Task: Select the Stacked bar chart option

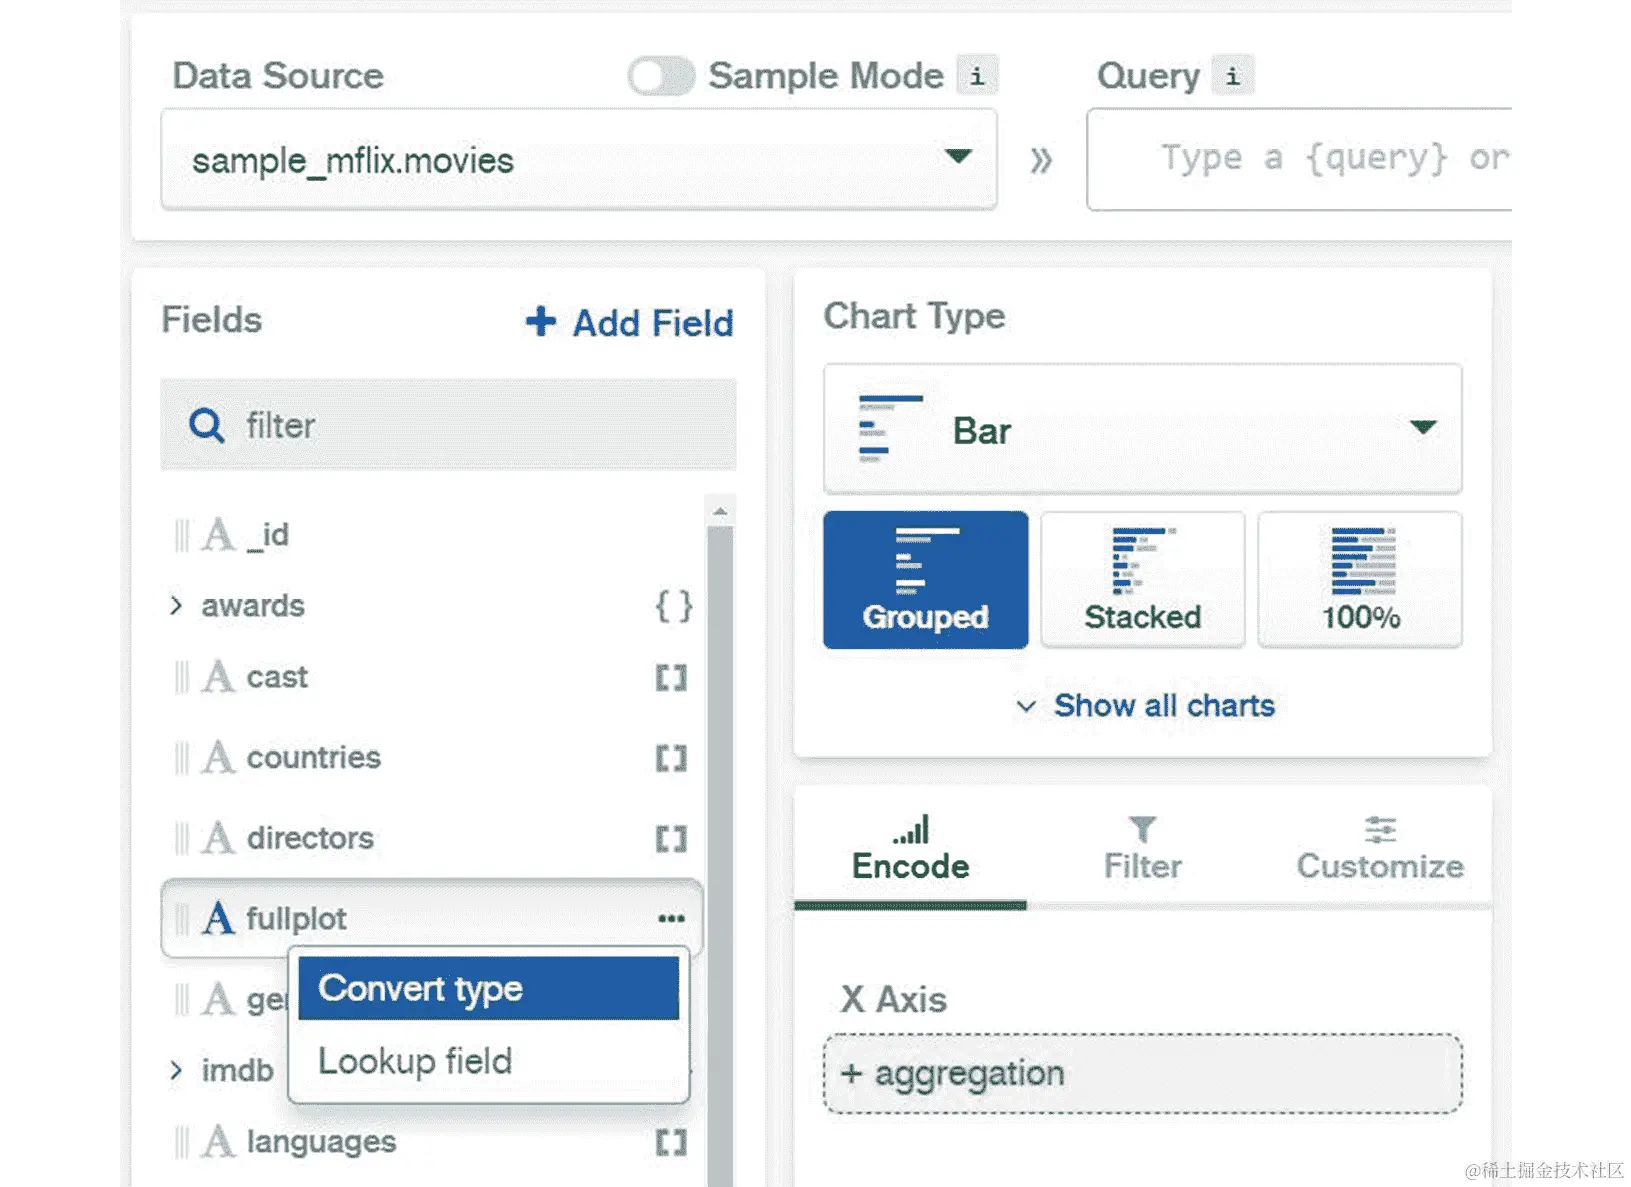Action: (x=1142, y=580)
